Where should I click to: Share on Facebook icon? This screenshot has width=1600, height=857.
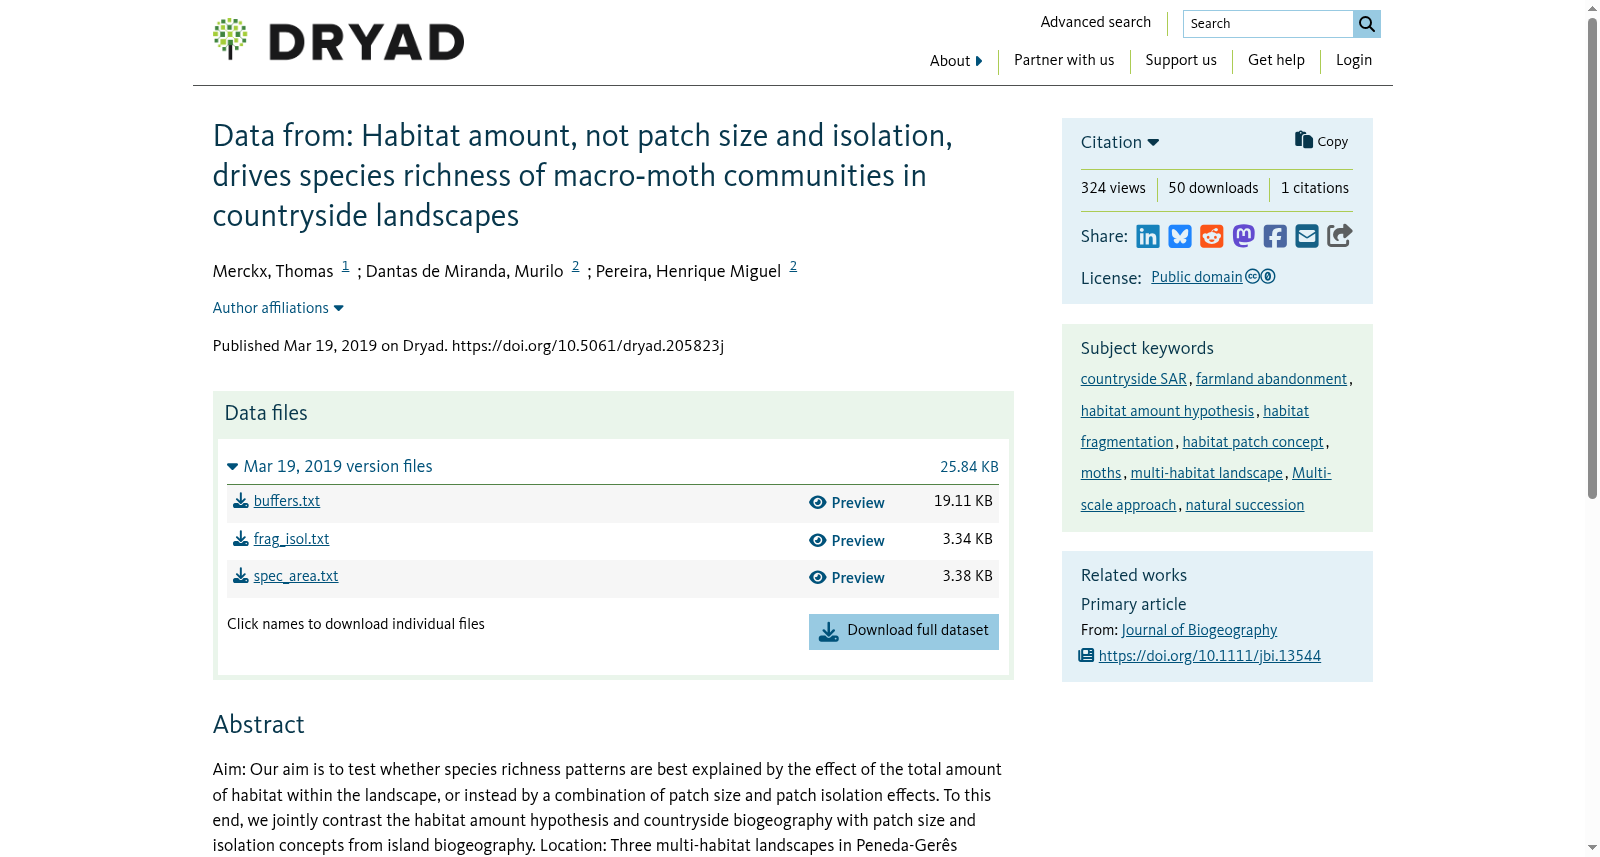[1275, 236]
